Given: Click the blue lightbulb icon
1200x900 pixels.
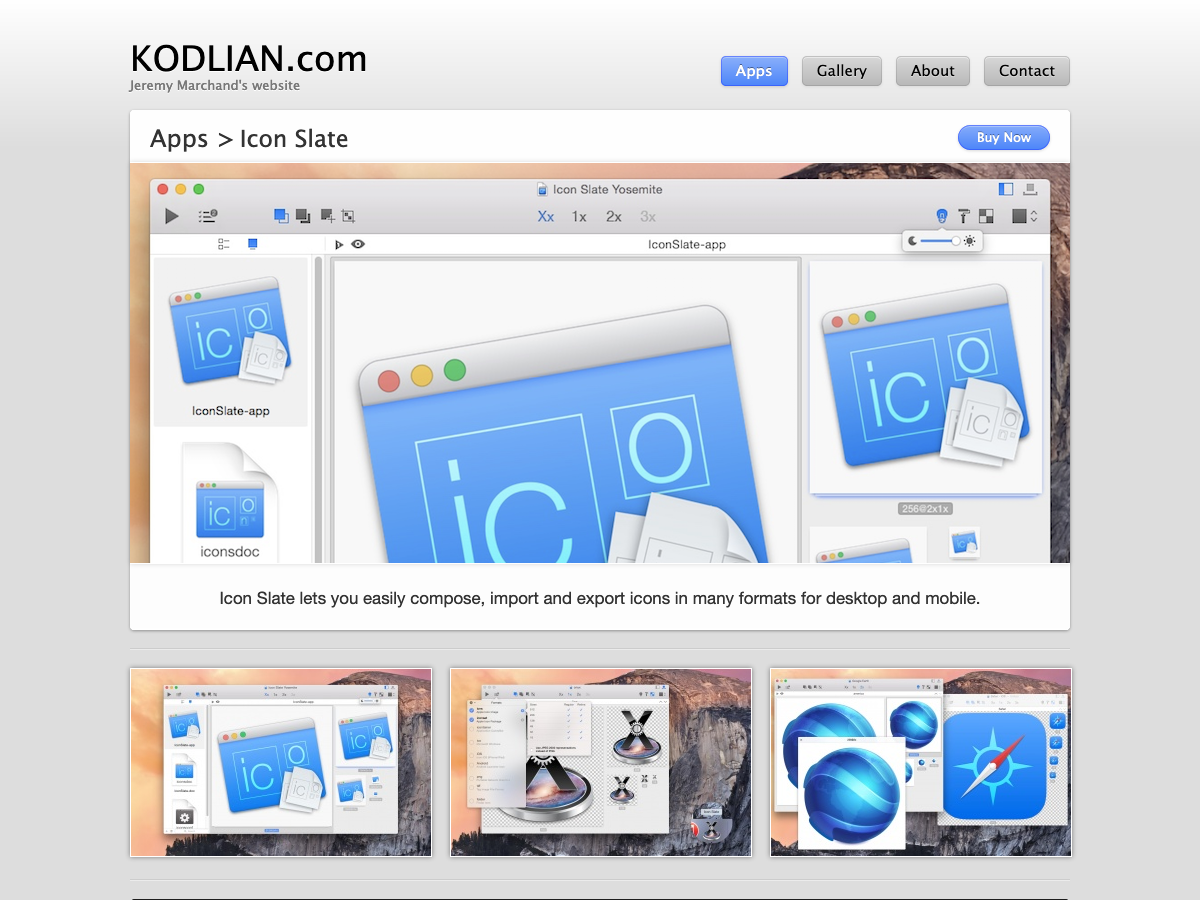Looking at the screenshot, I should coord(941,216).
